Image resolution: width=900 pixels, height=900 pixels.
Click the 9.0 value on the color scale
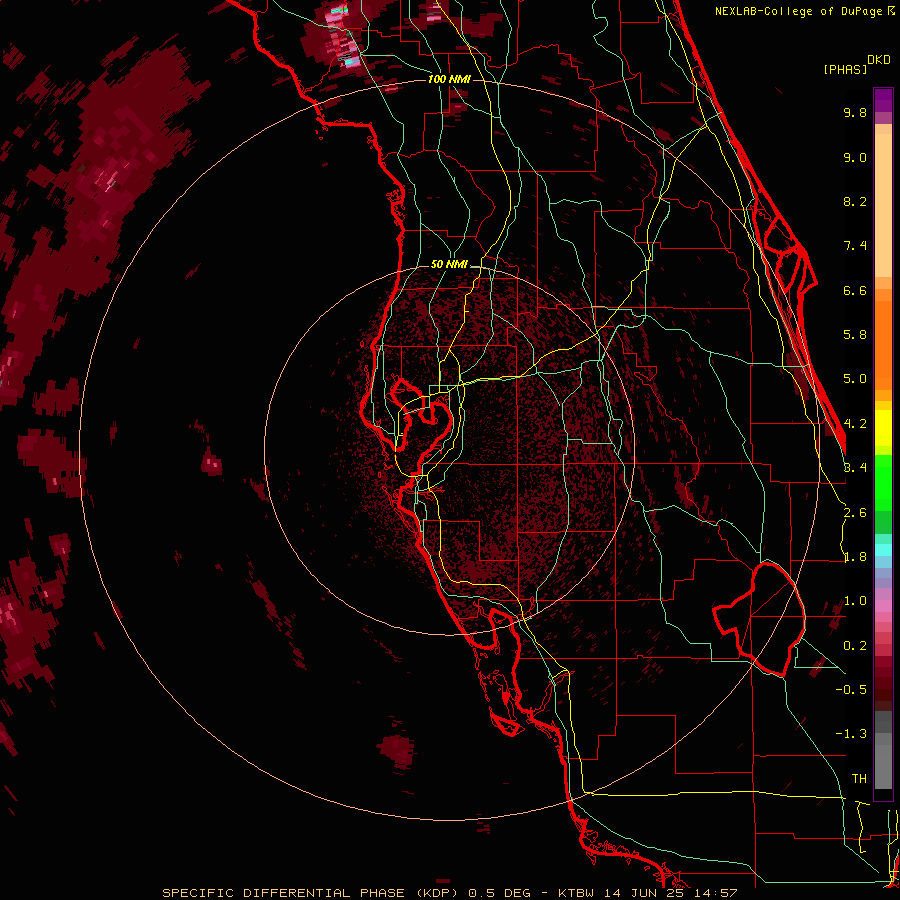(855, 157)
